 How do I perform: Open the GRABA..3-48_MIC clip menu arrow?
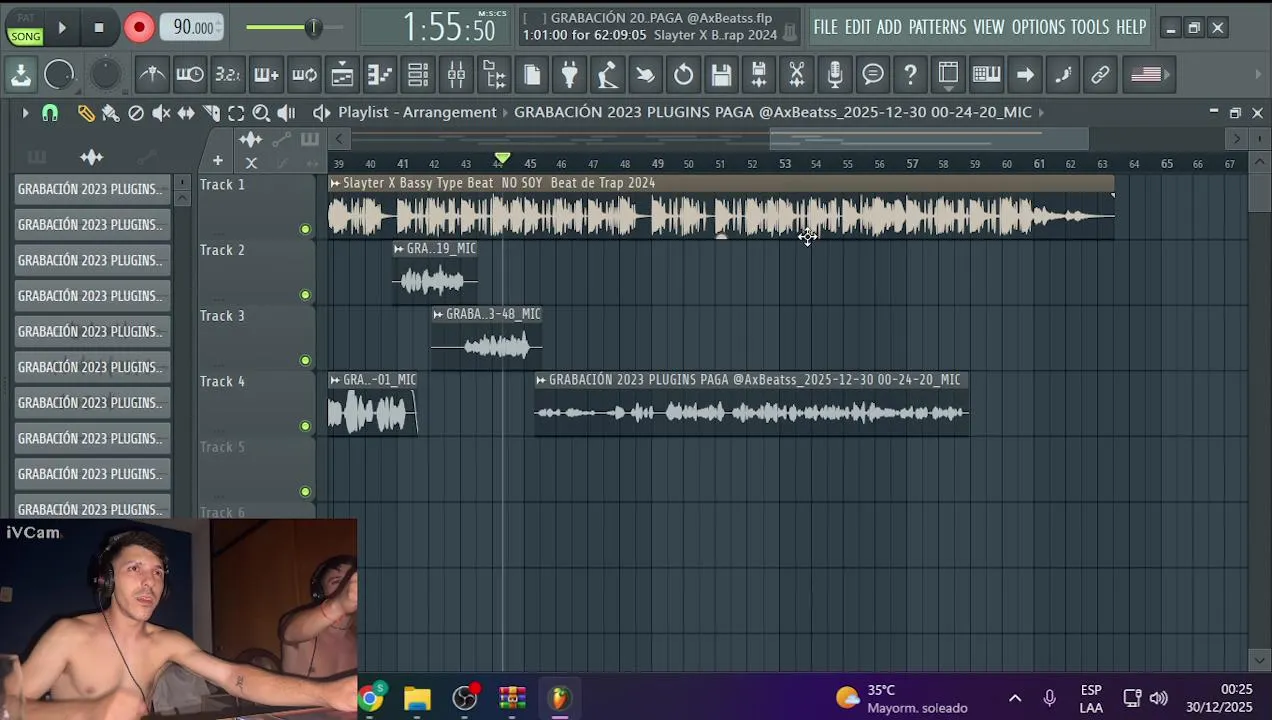pos(438,314)
